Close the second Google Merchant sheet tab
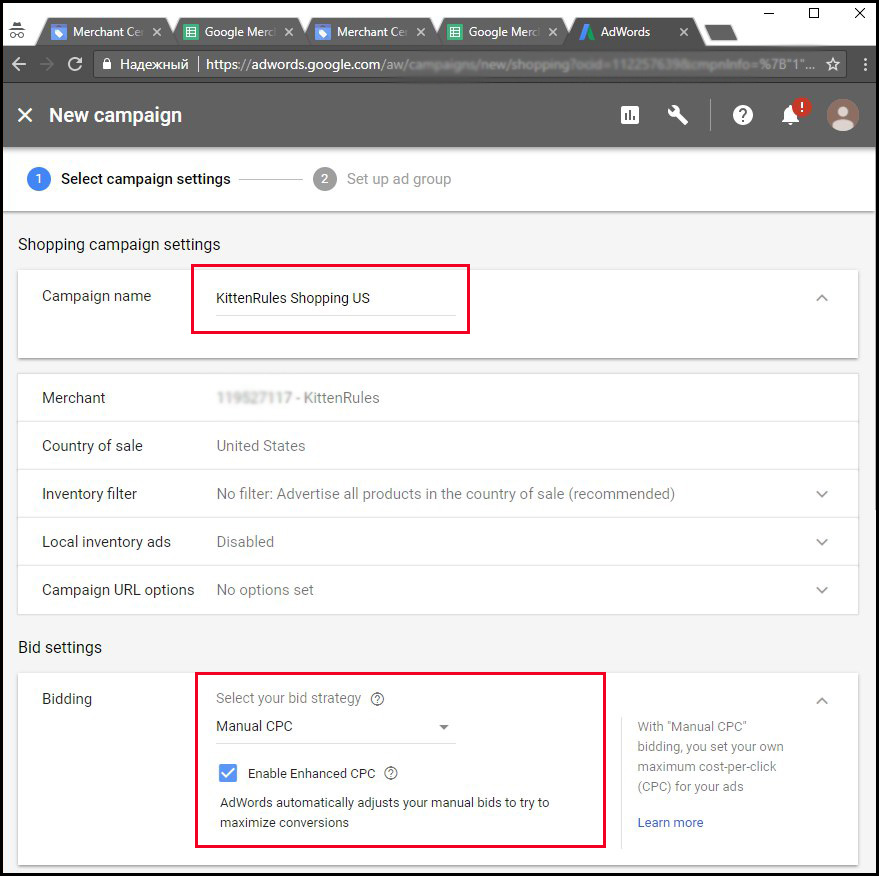The width and height of the screenshot is (879, 876). tap(553, 32)
